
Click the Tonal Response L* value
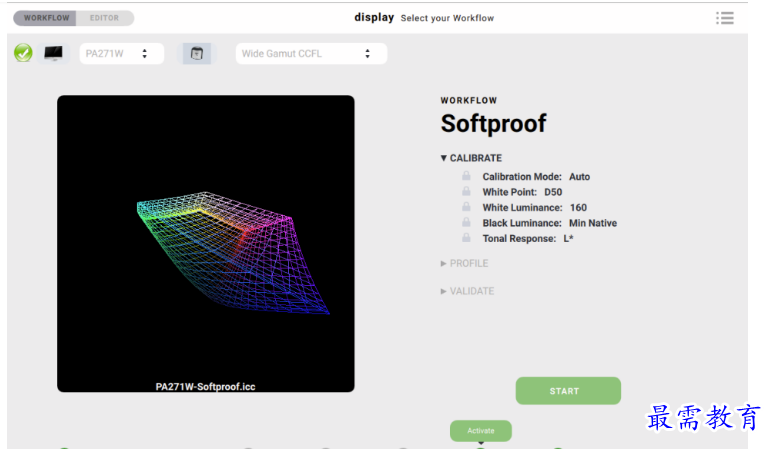[568, 239]
